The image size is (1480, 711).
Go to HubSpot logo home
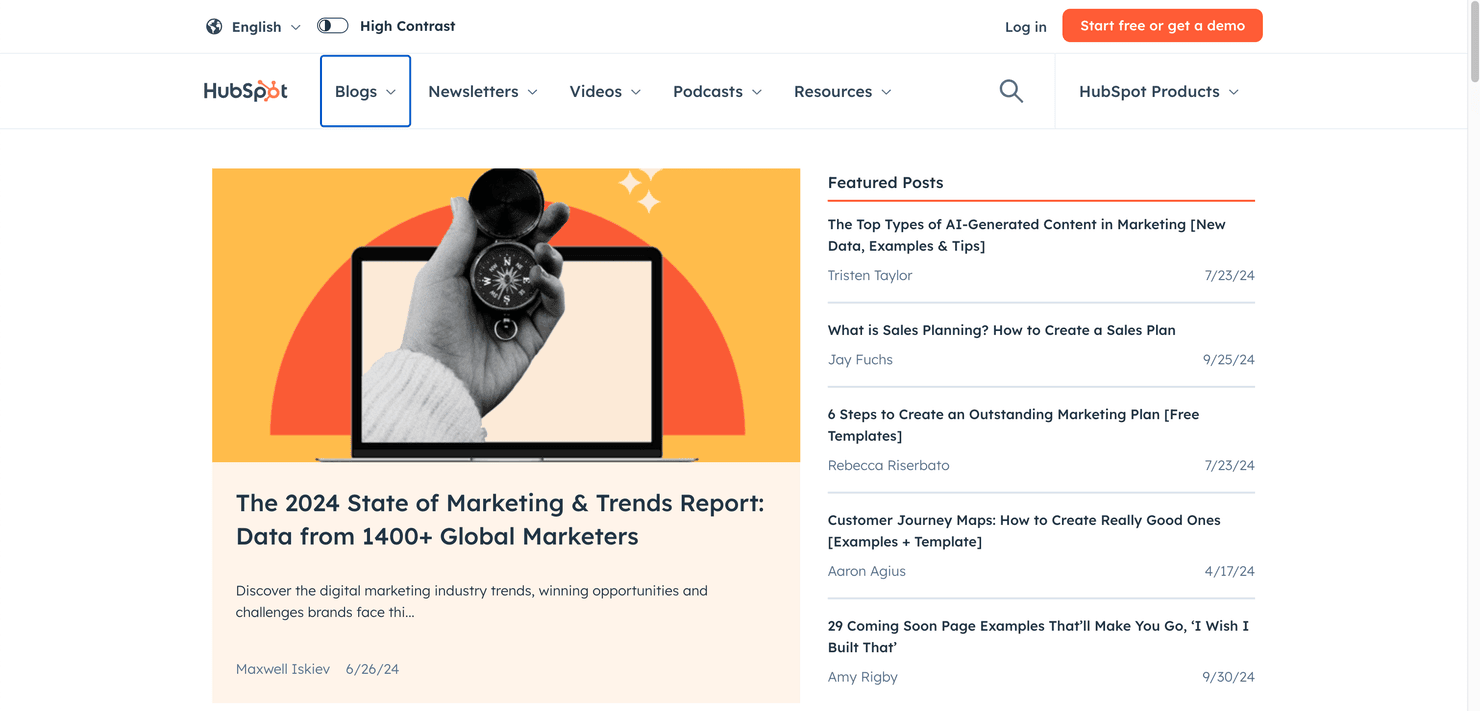point(245,91)
